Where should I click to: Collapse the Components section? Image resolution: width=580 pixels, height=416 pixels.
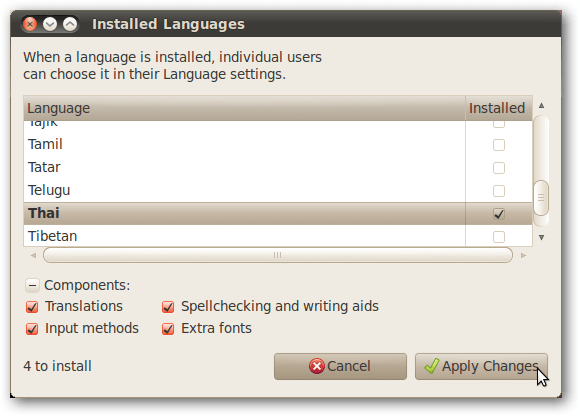(x=32, y=285)
